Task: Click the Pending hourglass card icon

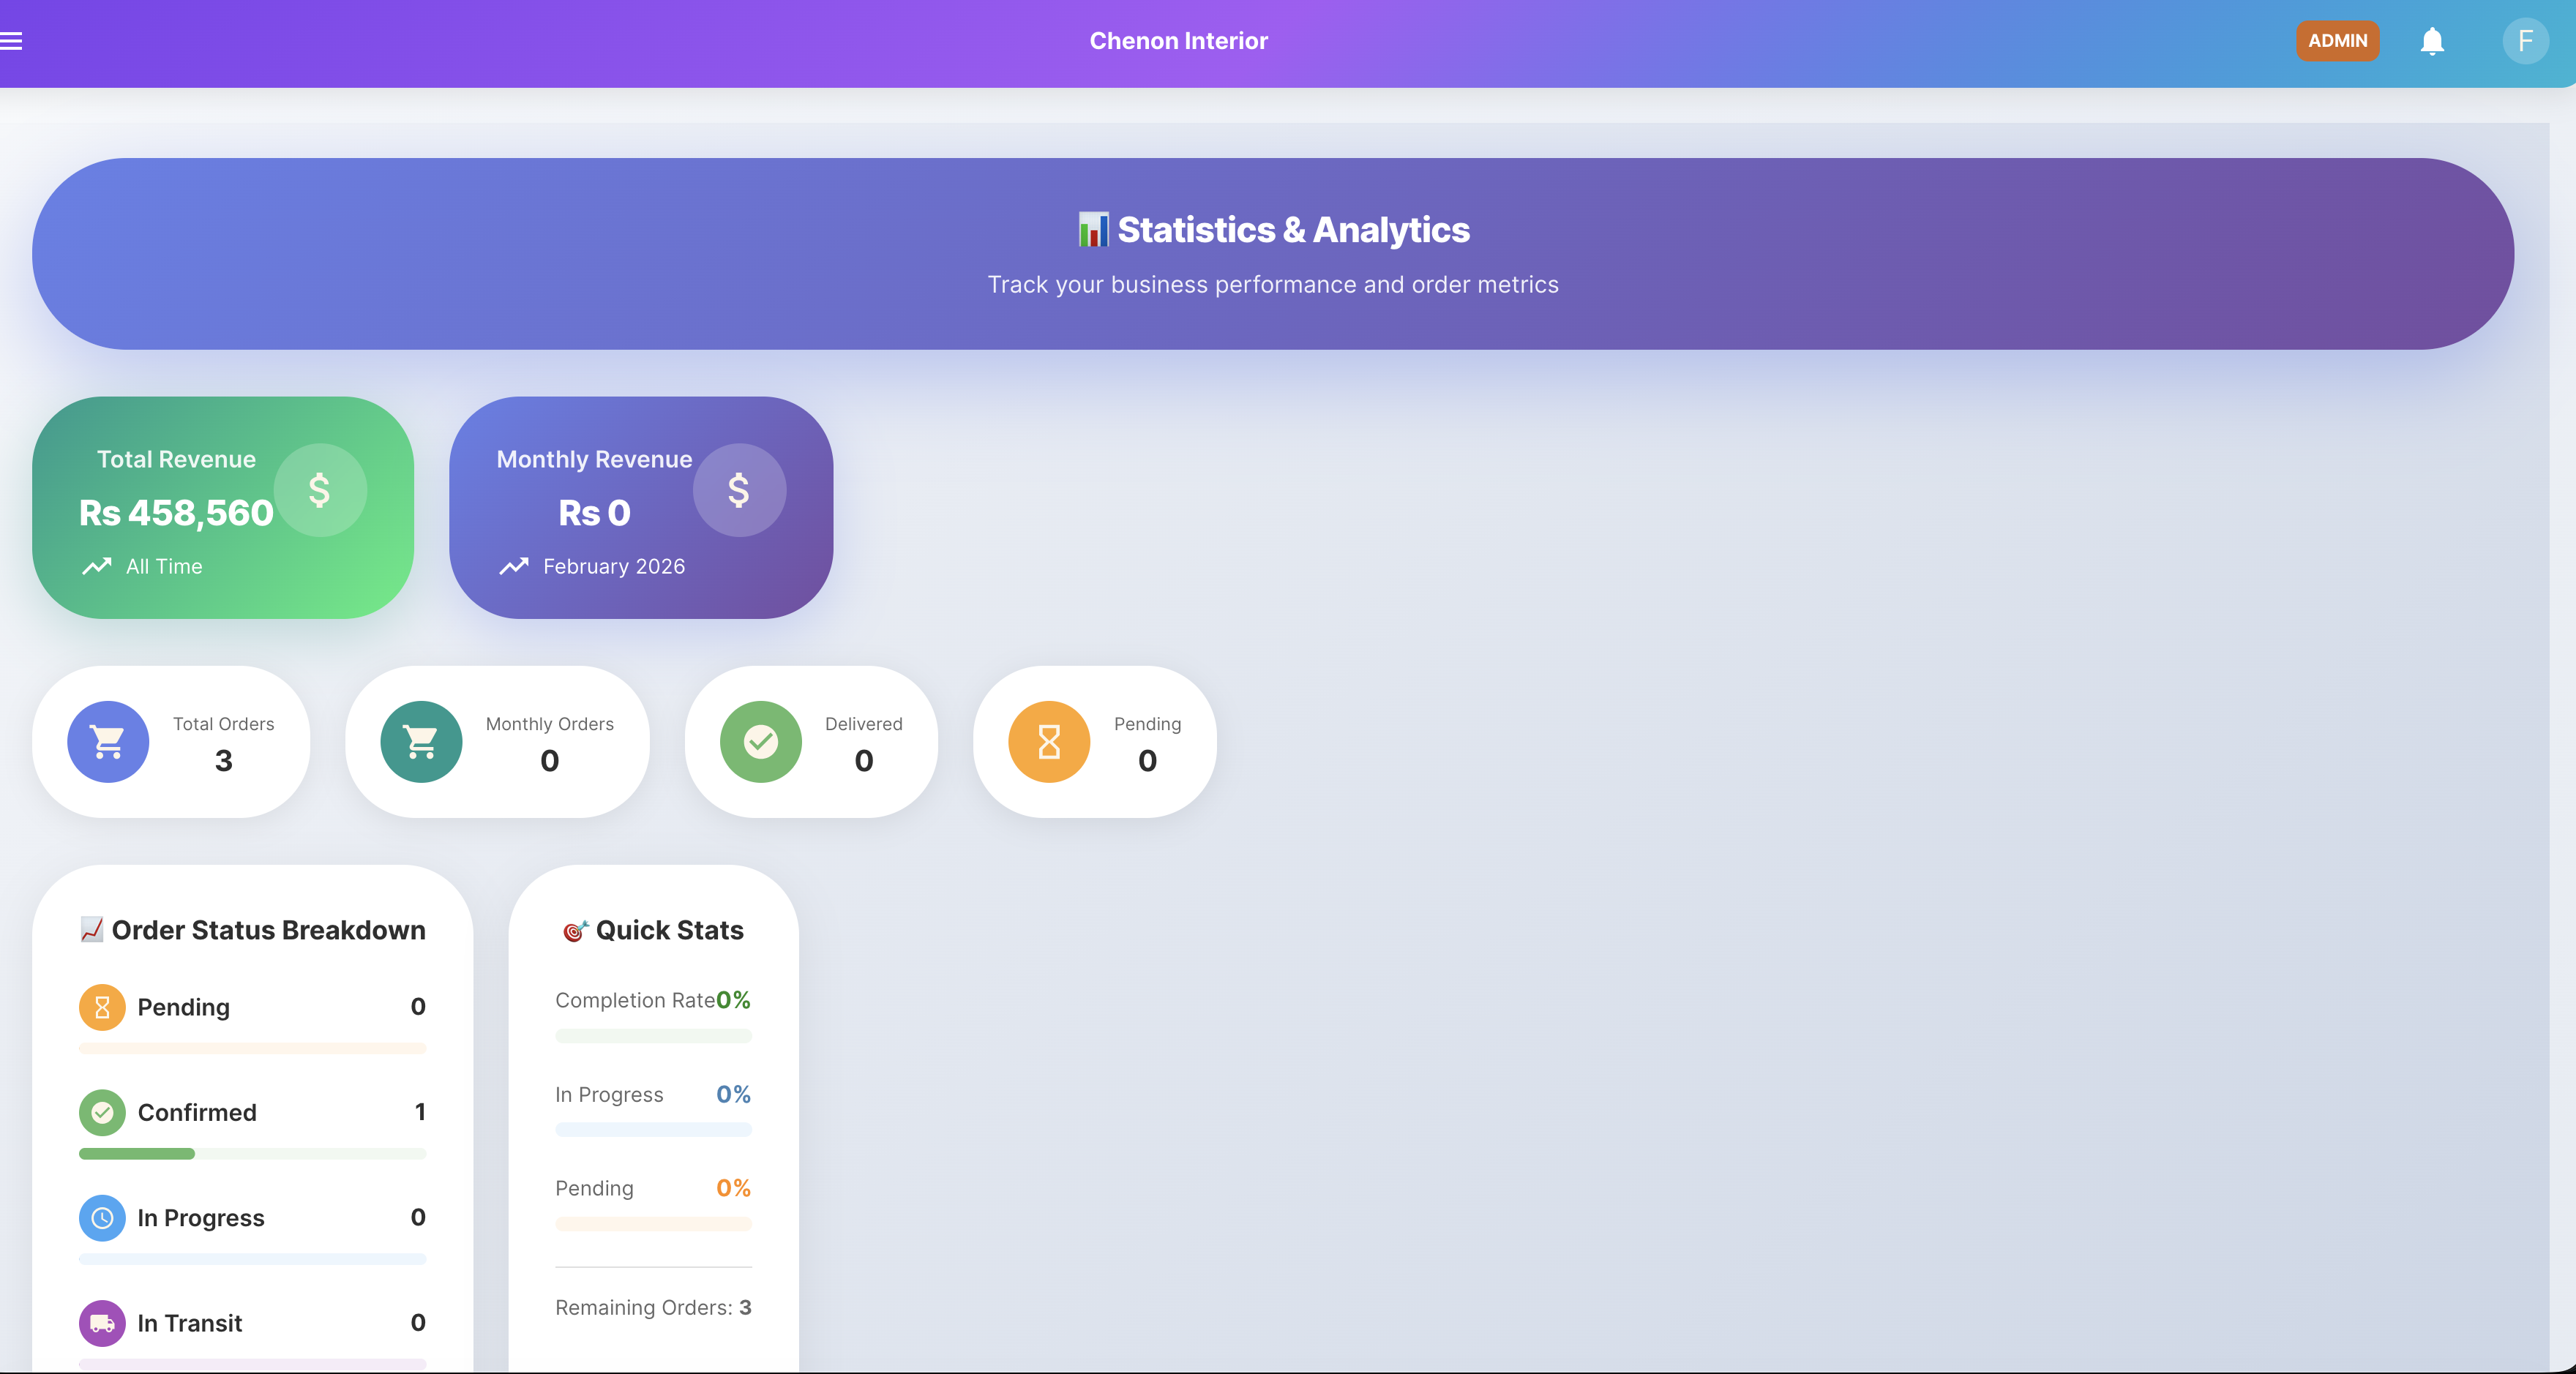Action: (1049, 741)
